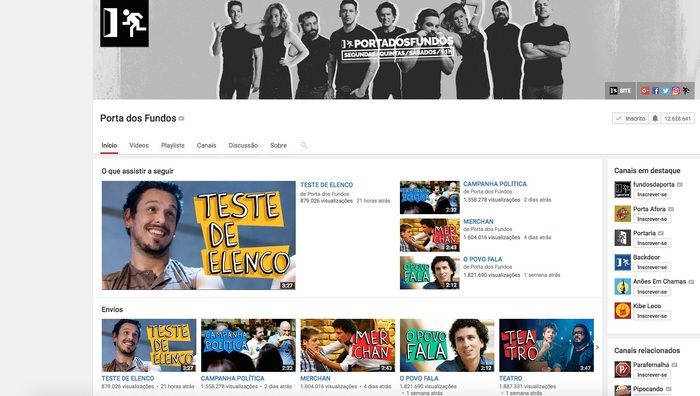Viewport: 700px width, 396px height.
Task: Open the MERCHAN title under Envios
Action: pyautogui.click(x=315, y=378)
